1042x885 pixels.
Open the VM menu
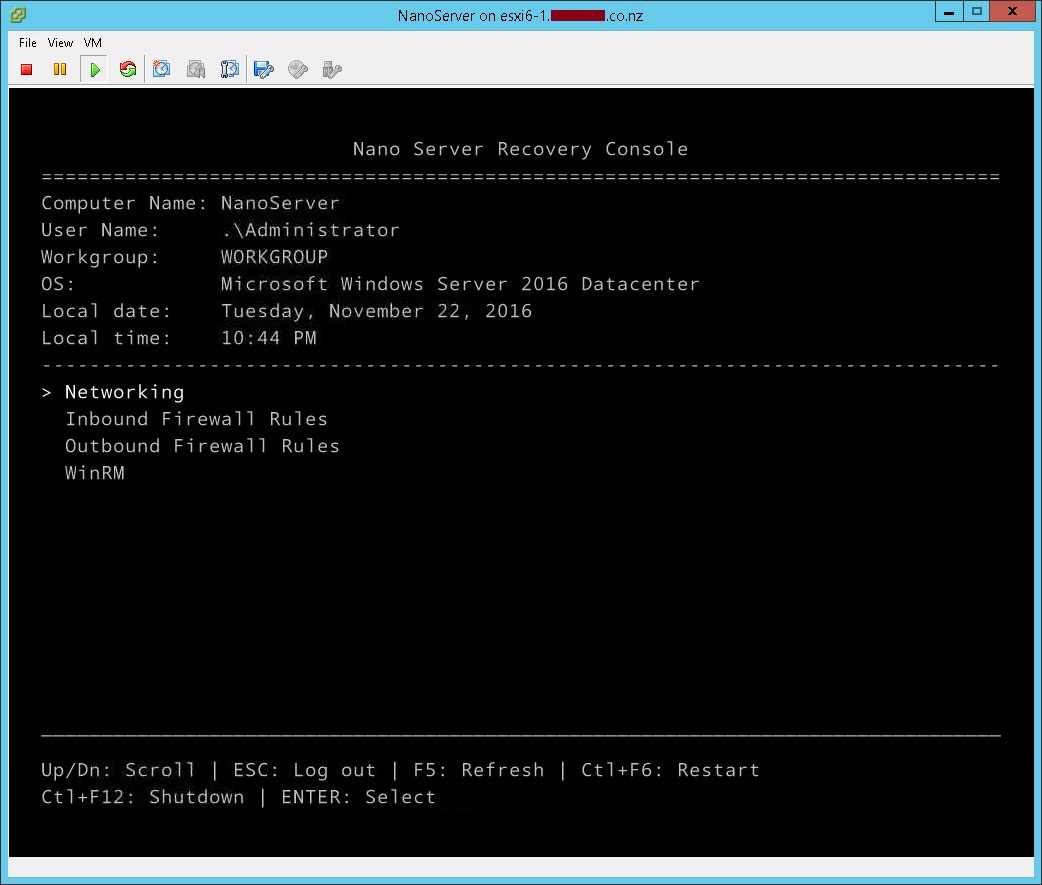tap(92, 43)
